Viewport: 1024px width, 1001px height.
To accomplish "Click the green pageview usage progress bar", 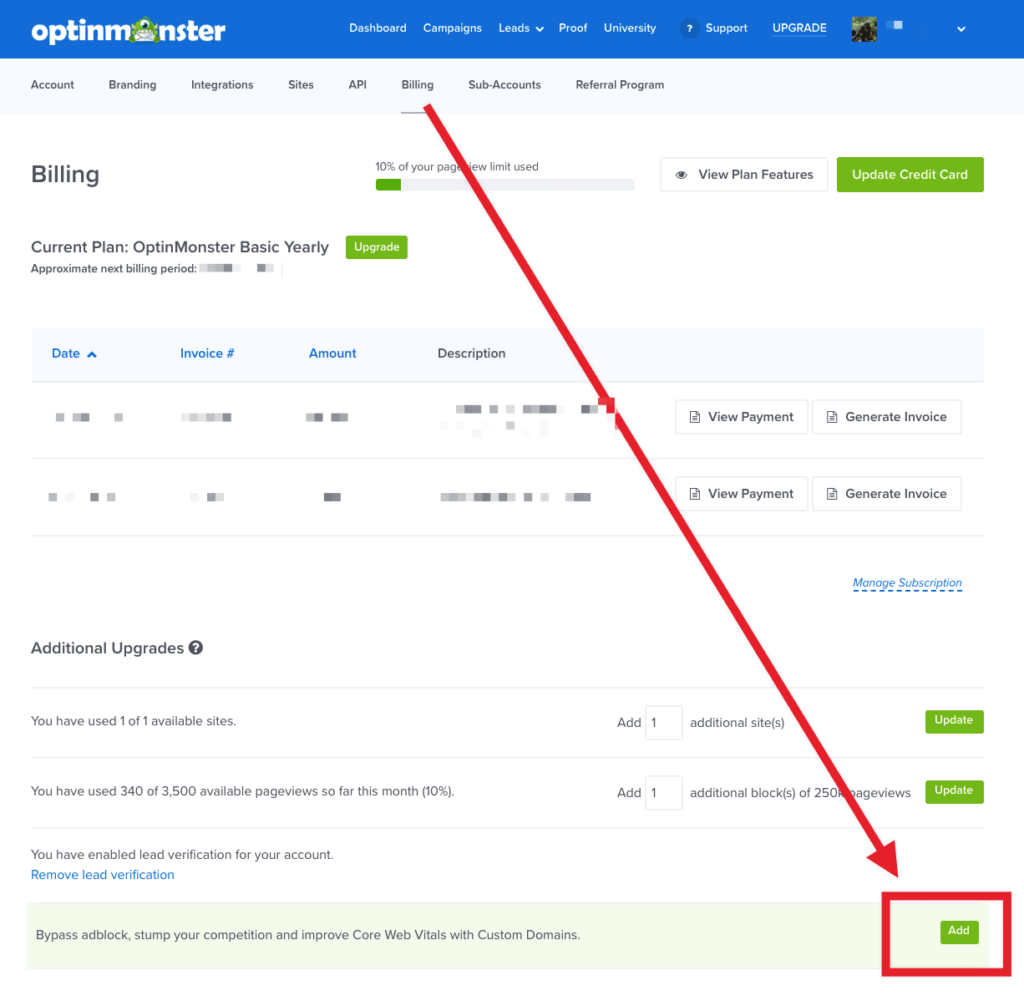I will pos(390,184).
